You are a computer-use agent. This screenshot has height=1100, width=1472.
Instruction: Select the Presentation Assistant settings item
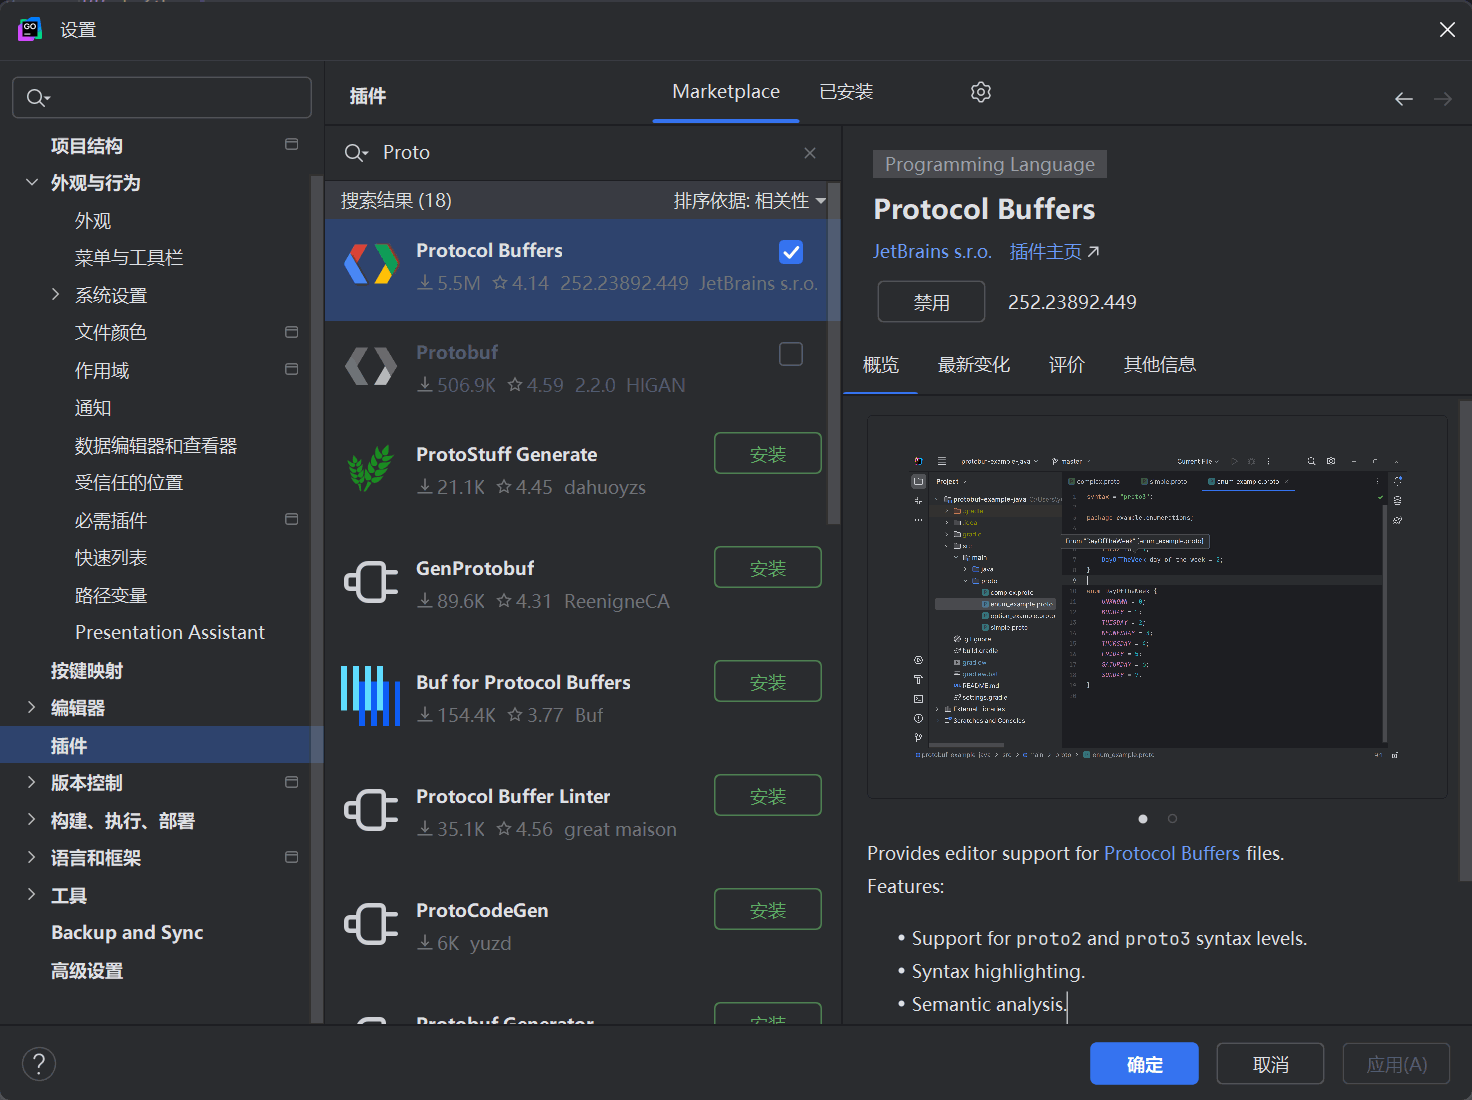tap(170, 632)
